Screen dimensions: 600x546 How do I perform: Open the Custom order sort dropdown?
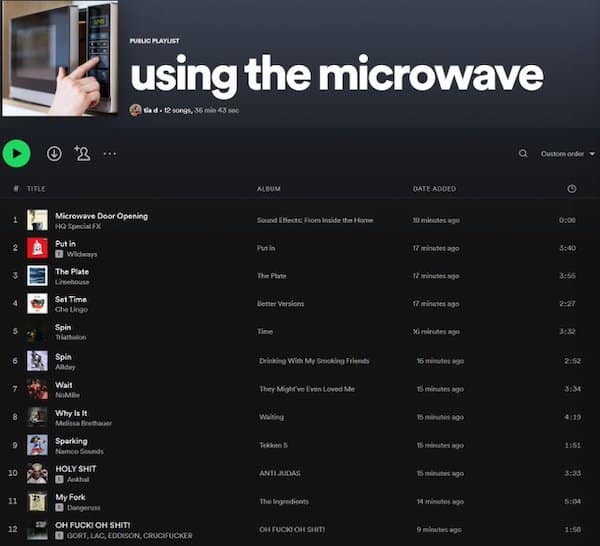[x=567, y=154]
